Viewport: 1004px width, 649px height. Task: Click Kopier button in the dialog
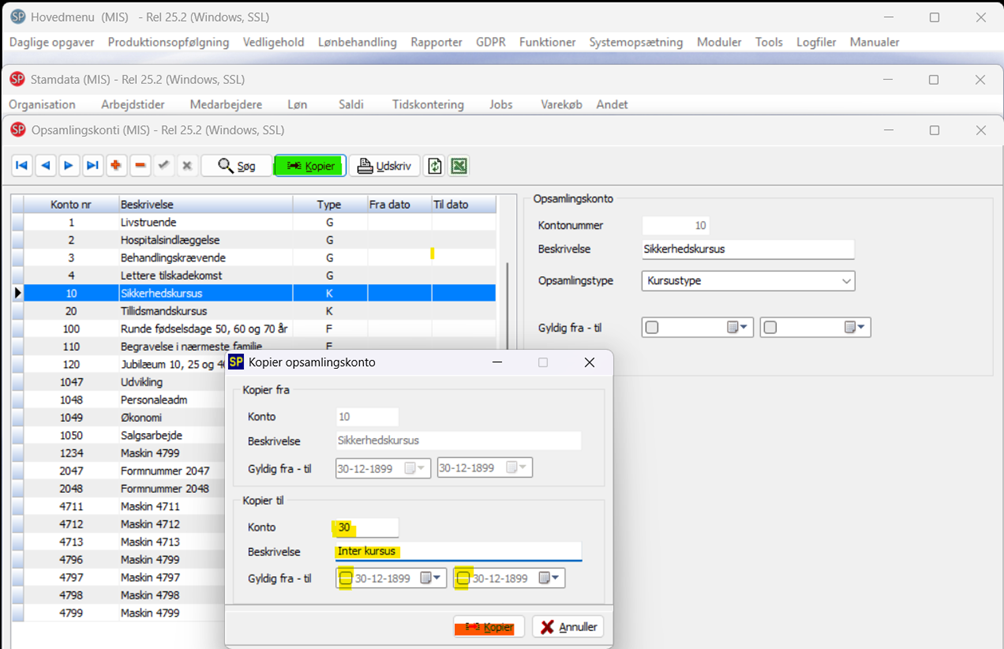point(489,627)
